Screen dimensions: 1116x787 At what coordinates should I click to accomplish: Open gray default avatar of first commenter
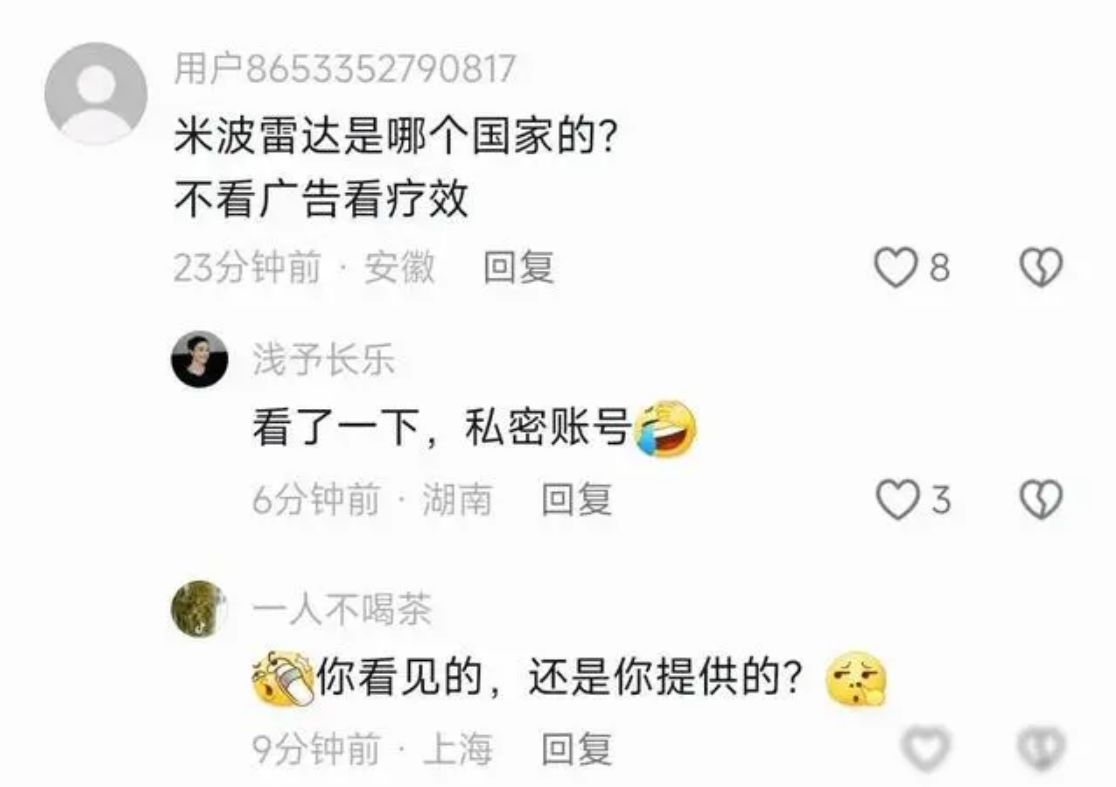tap(96, 94)
